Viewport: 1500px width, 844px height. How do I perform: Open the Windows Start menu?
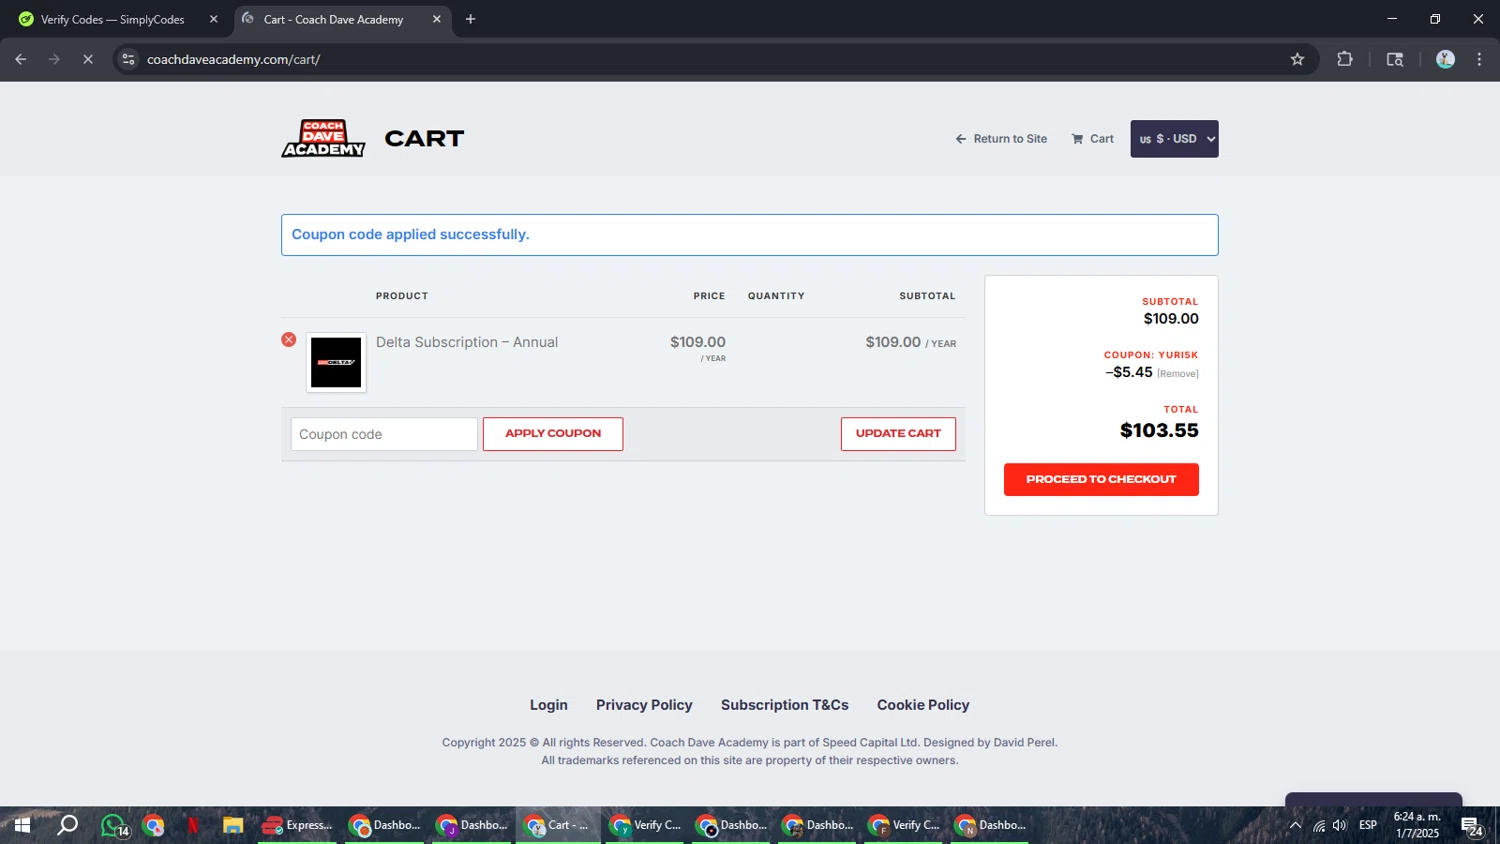(22, 826)
